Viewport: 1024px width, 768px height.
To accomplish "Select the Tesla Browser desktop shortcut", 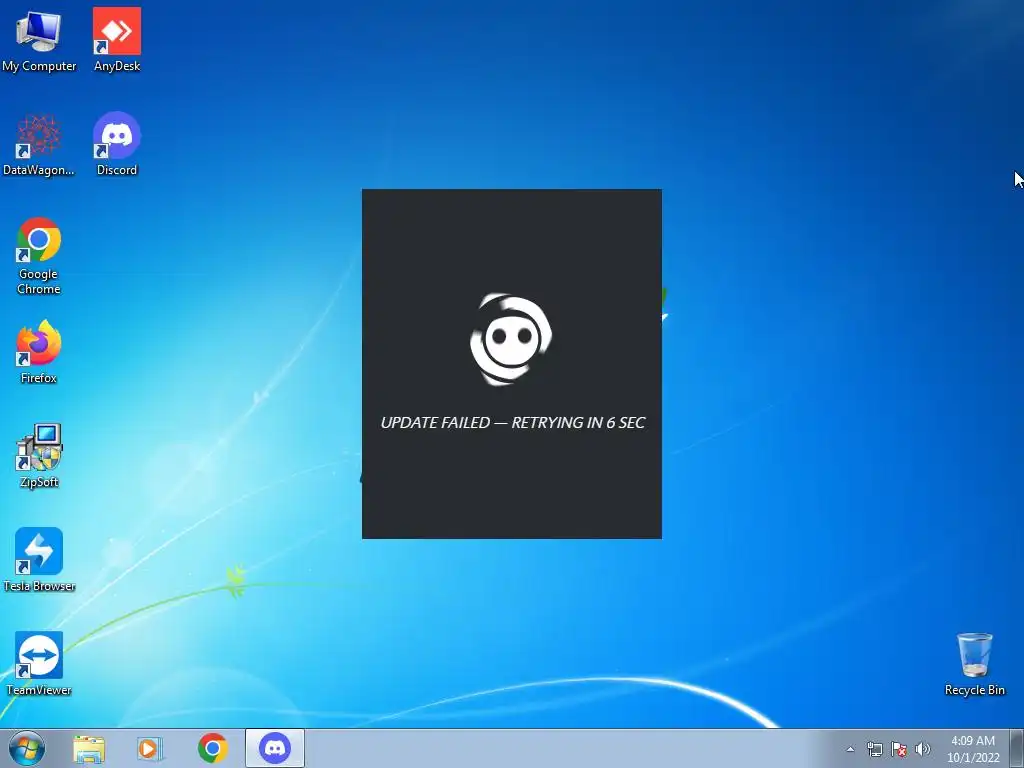I will (x=39, y=560).
